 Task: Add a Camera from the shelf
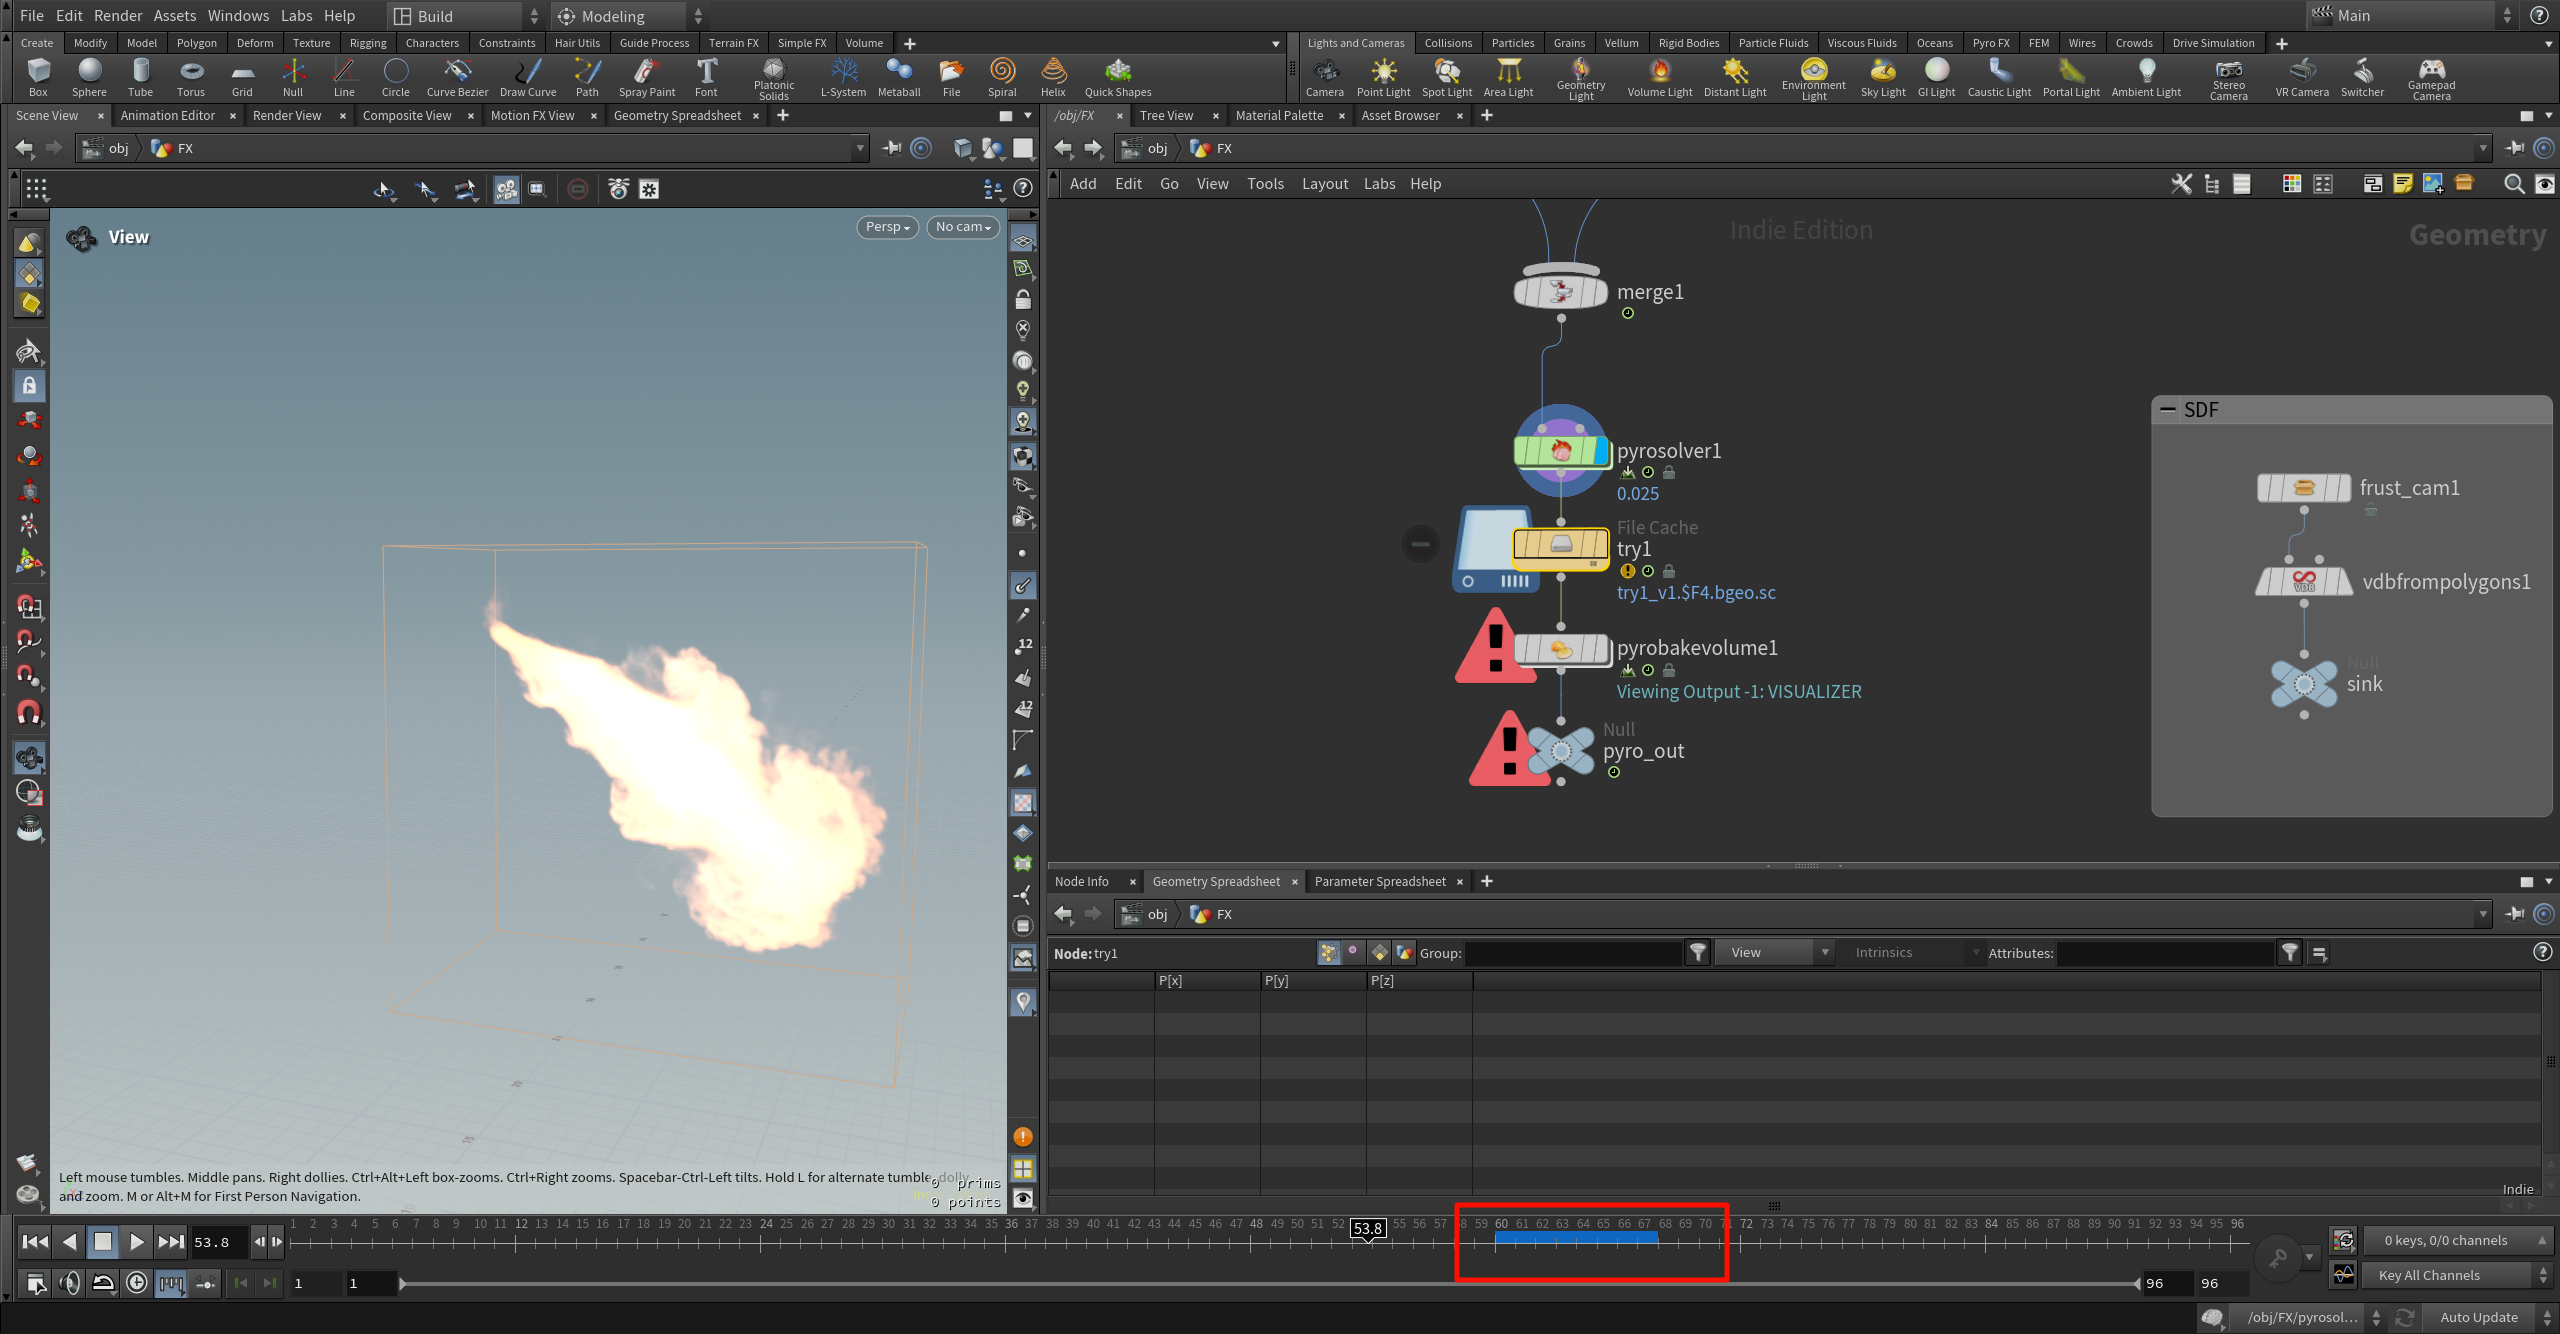tap(1325, 77)
